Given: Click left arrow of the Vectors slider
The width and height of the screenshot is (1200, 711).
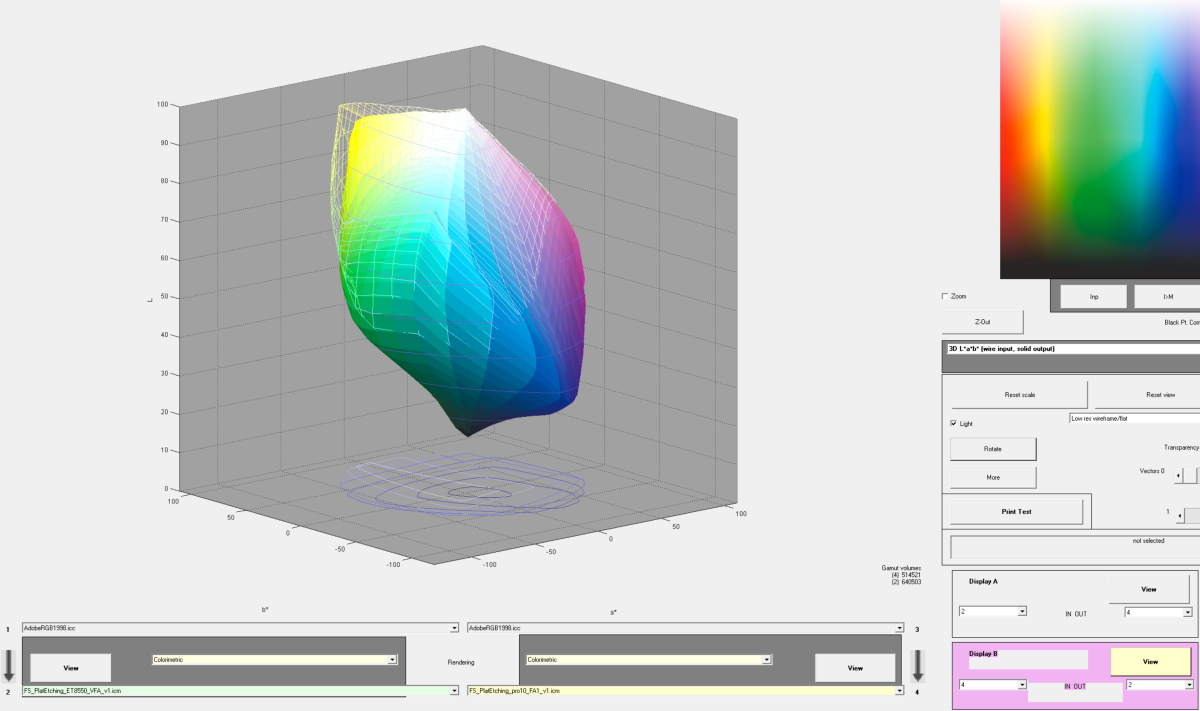Looking at the screenshot, I should pos(1178,477).
